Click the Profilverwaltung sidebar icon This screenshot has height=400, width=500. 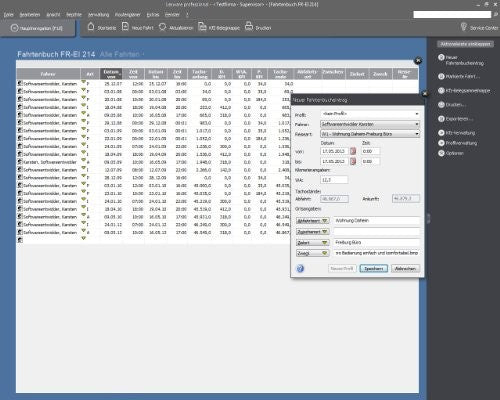point(441,143)
